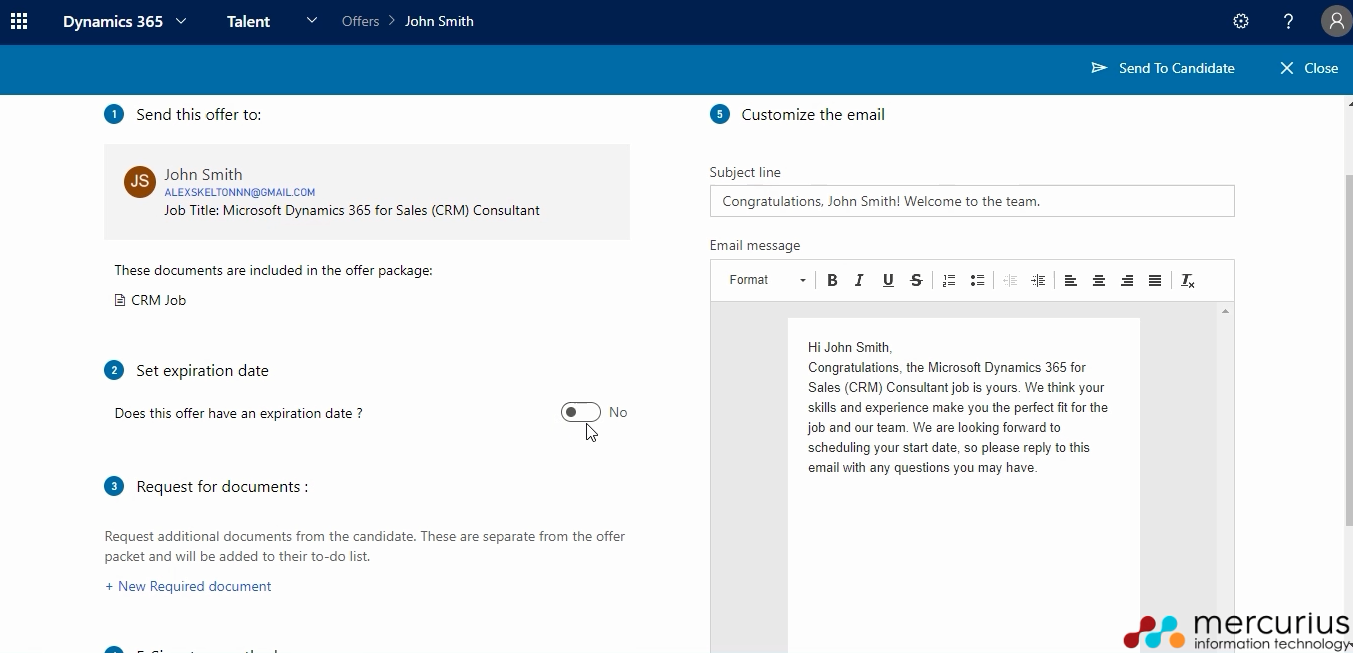Add a New Required document
Image resolution: width=1353 pixels, height=653 pixels.
[188, 586]
